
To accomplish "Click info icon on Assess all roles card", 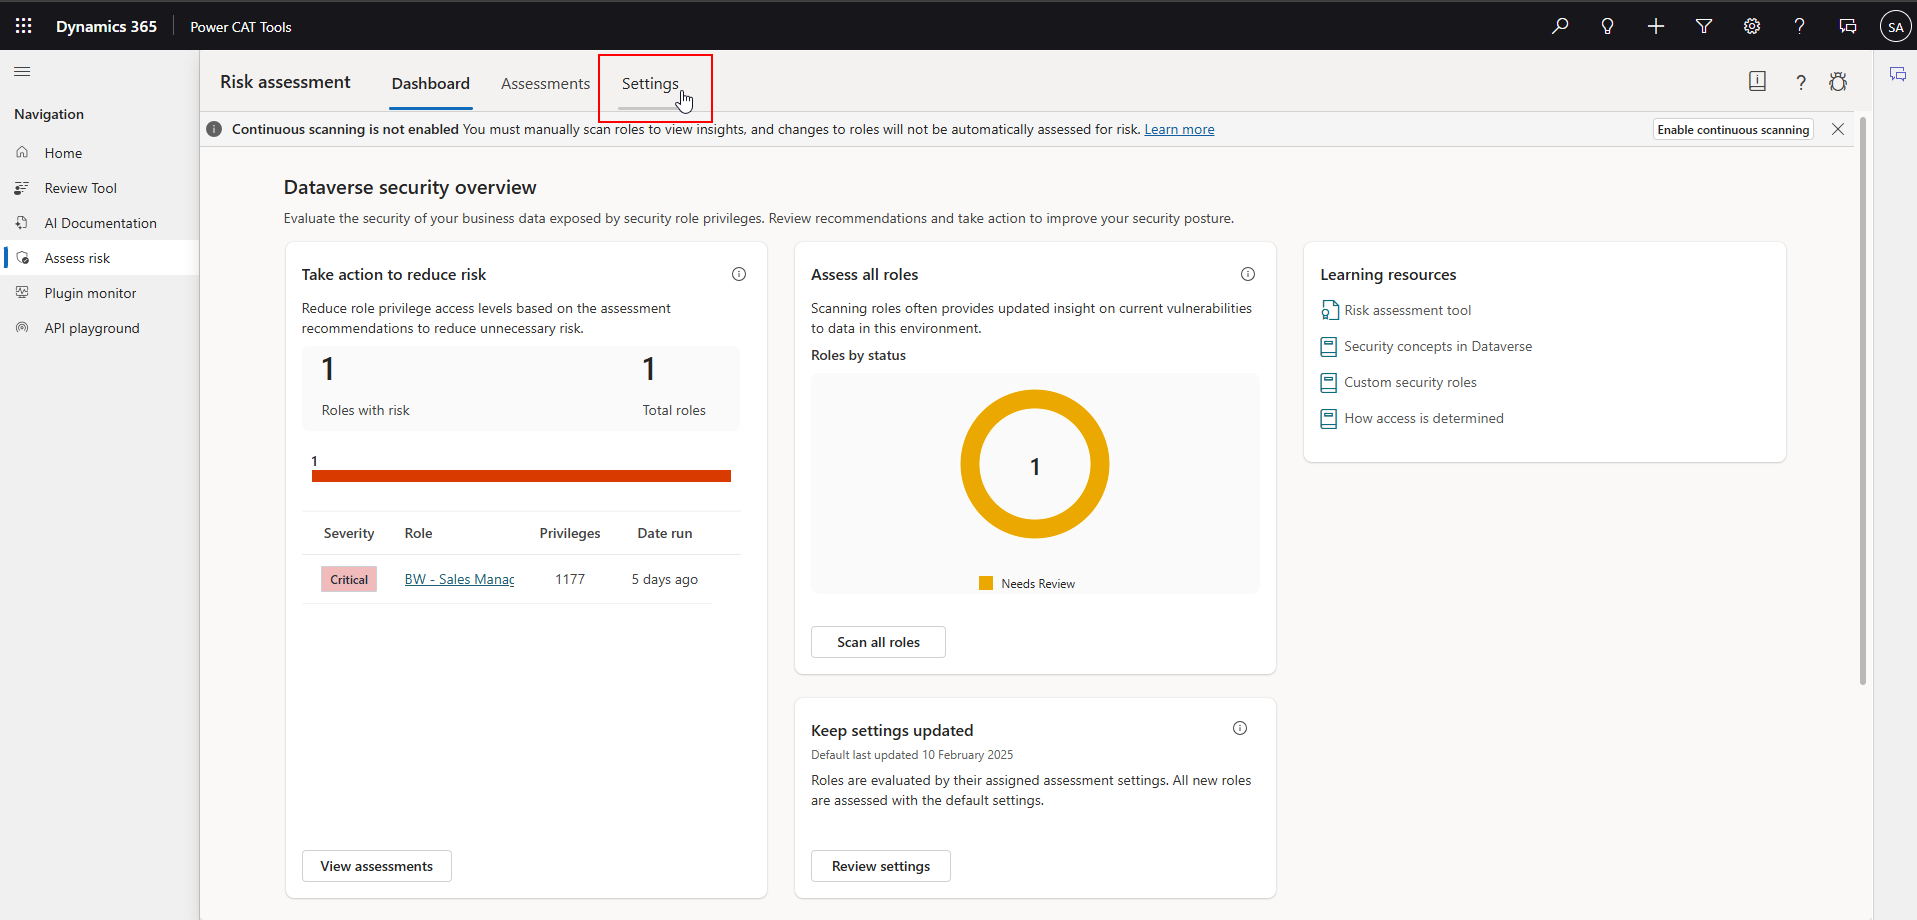I will pos(1248,274).
